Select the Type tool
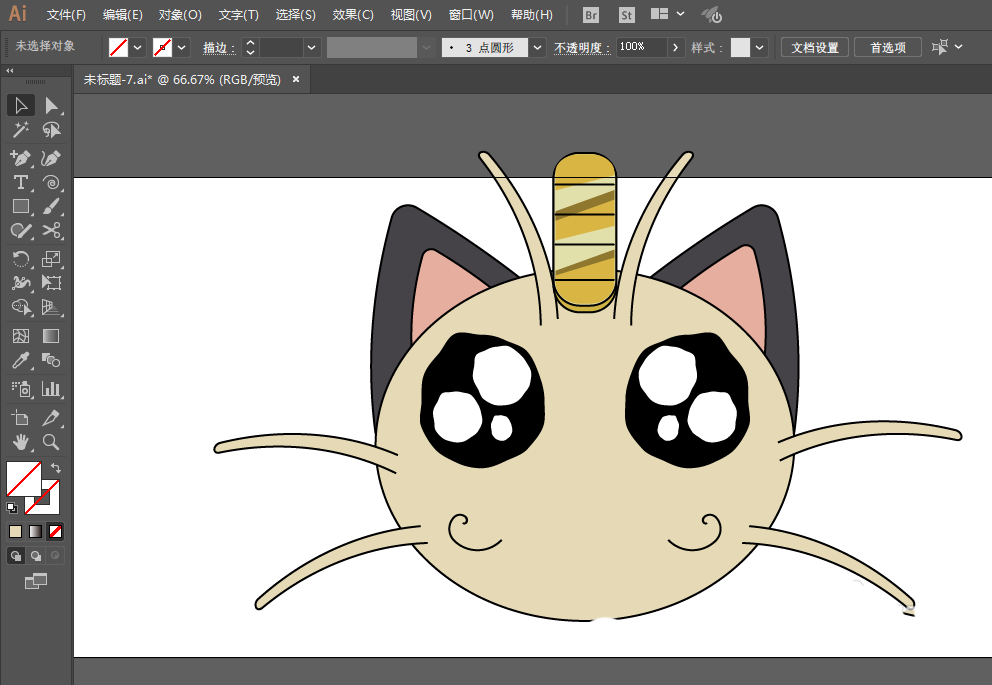The image size is (992, 685). tap(20, 182)
